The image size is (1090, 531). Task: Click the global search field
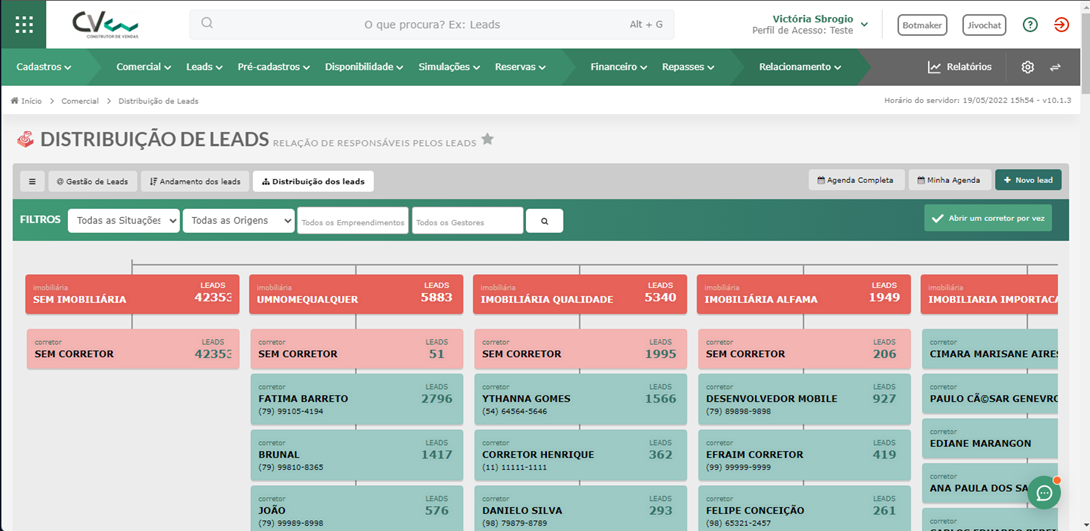coord(432,24)
